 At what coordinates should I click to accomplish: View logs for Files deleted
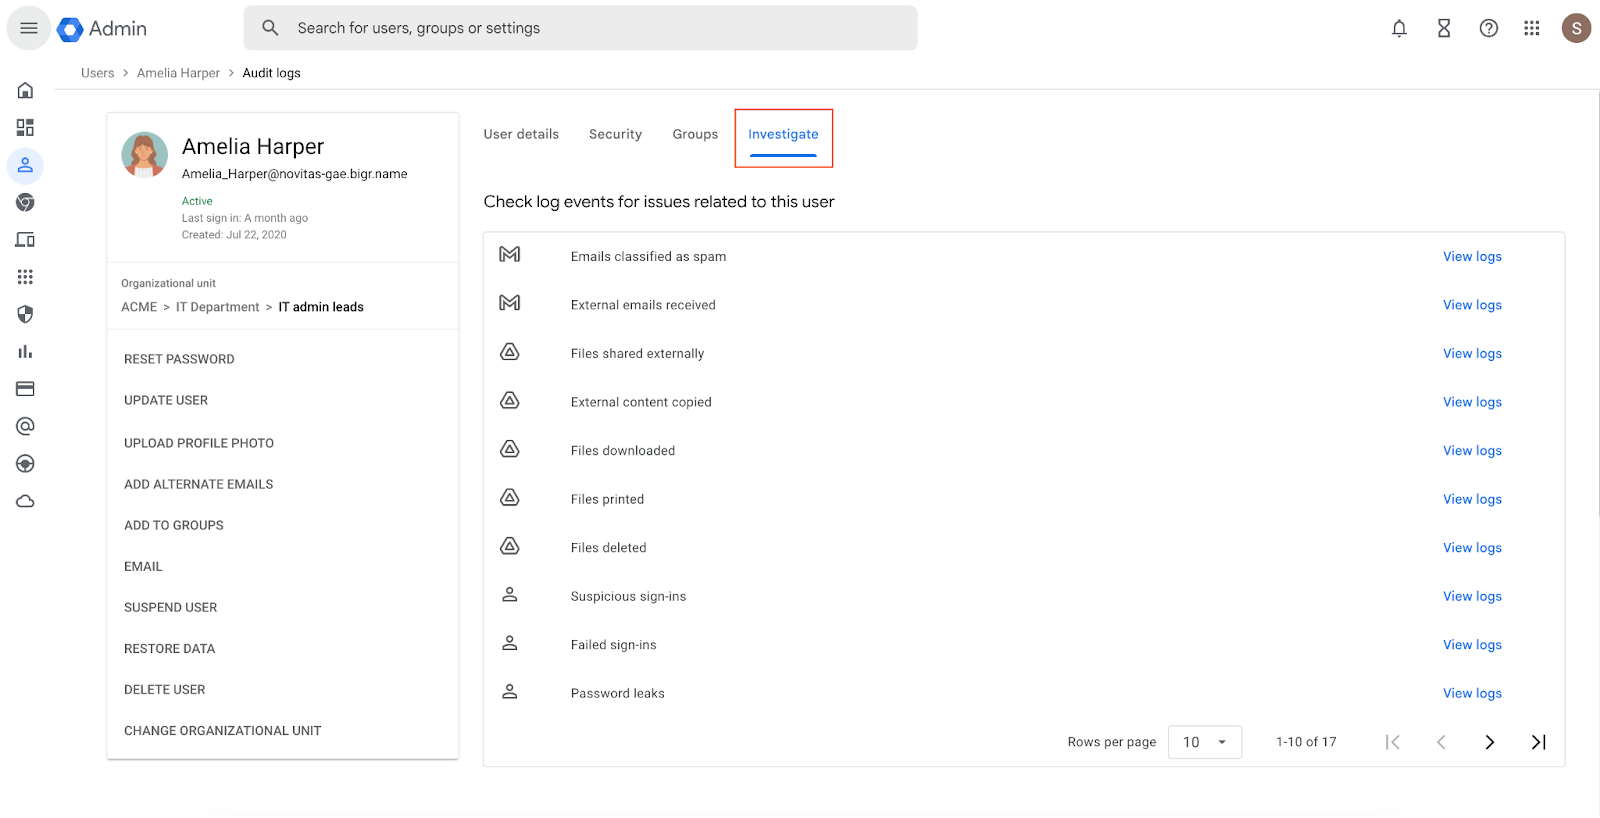pyautogui.click(x=1472, y=548)
